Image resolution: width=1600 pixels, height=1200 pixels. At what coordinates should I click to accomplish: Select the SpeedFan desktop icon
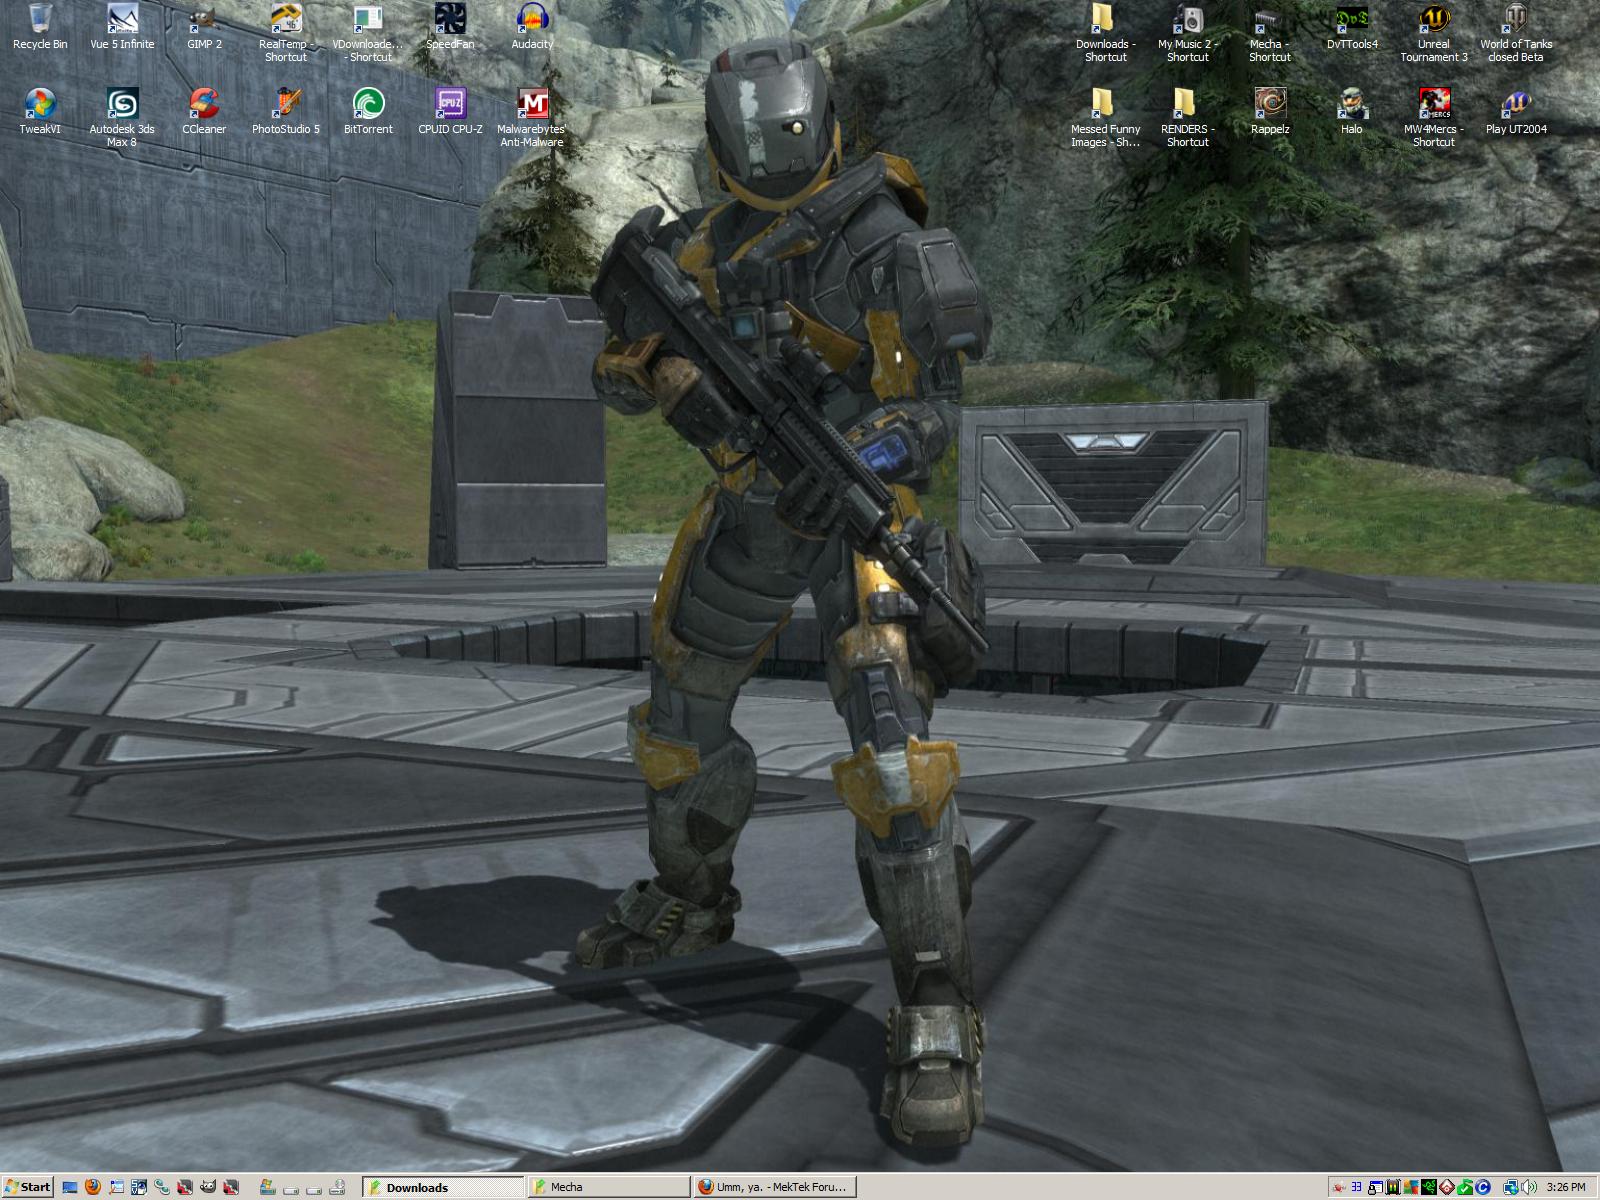[x=450, y=27]
